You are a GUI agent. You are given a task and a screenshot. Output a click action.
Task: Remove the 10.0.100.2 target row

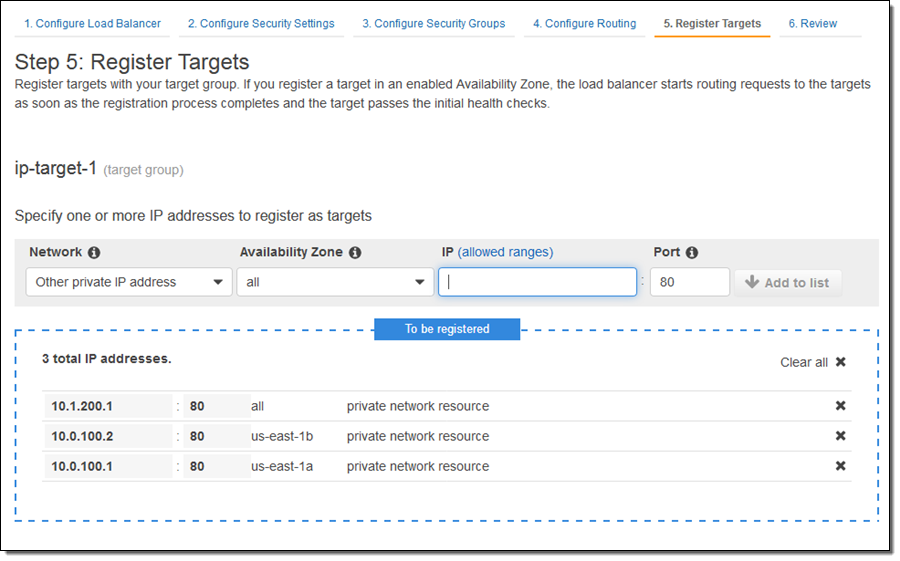point(840,436)
